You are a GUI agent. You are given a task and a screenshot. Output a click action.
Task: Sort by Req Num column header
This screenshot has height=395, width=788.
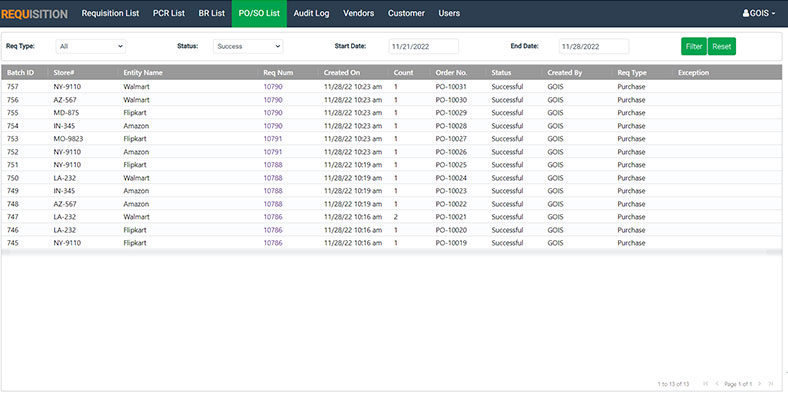(x=278, y=72)
